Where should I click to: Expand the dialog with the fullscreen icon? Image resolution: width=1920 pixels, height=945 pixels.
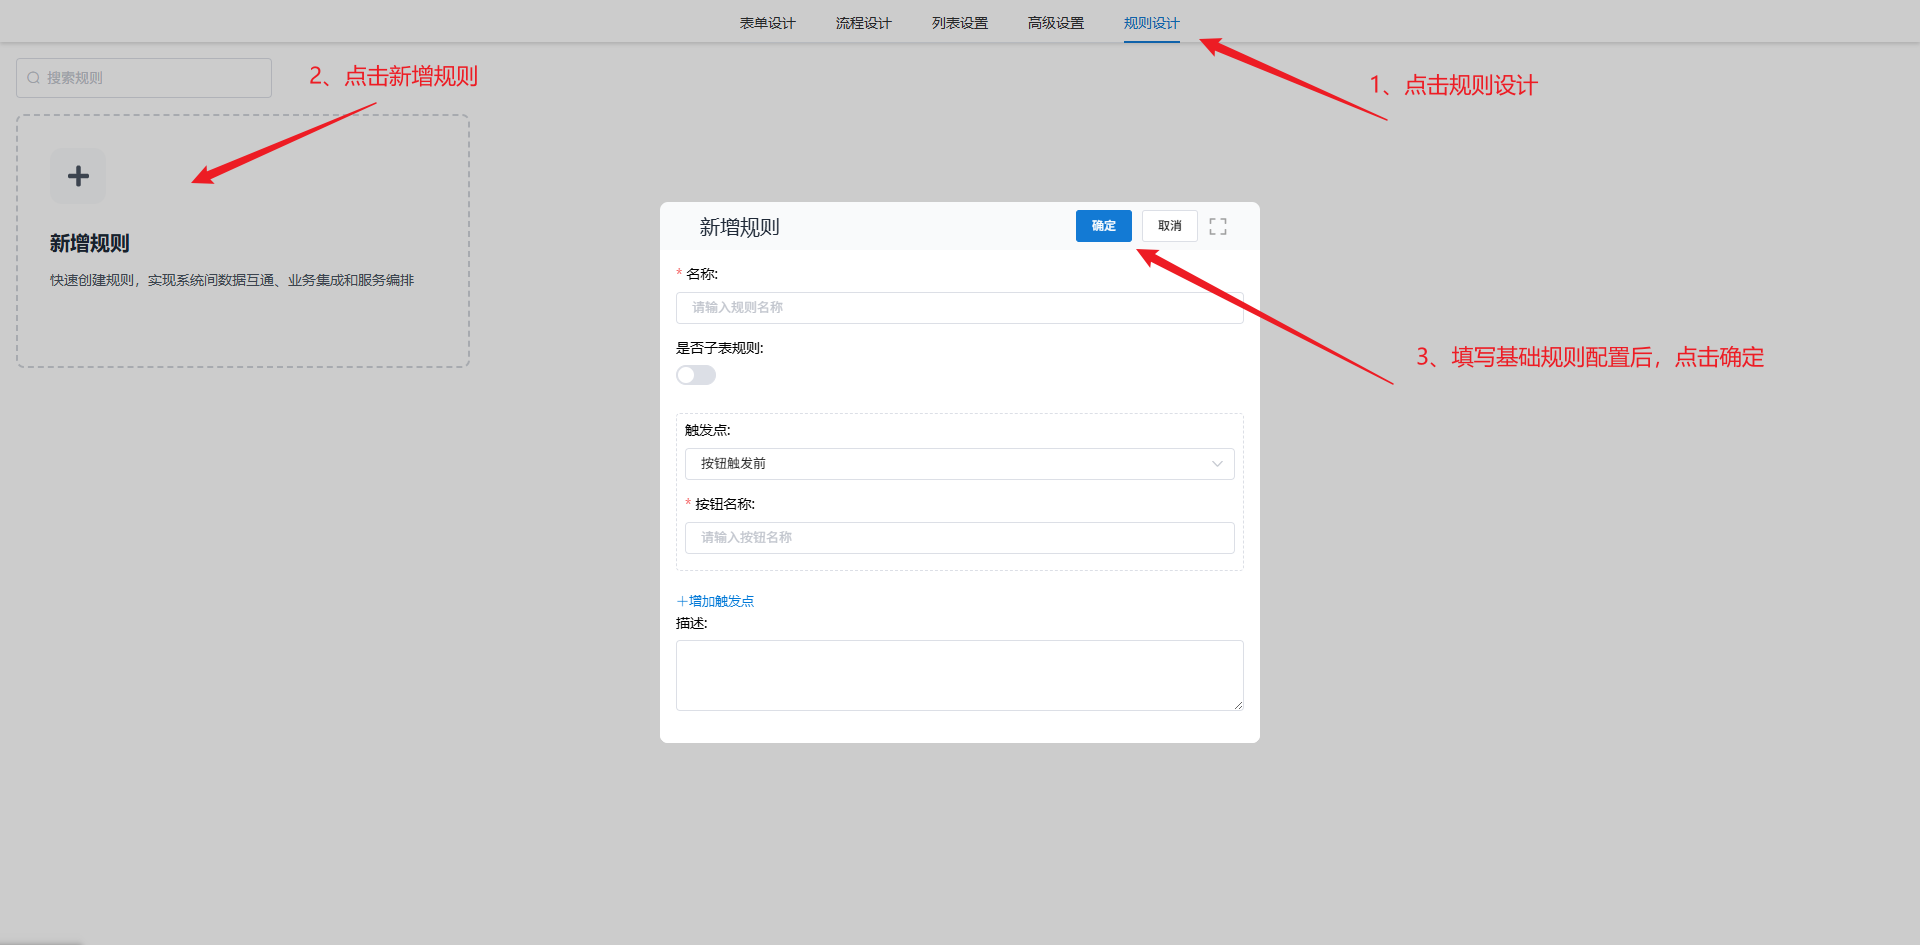[x=1217, y=227]
